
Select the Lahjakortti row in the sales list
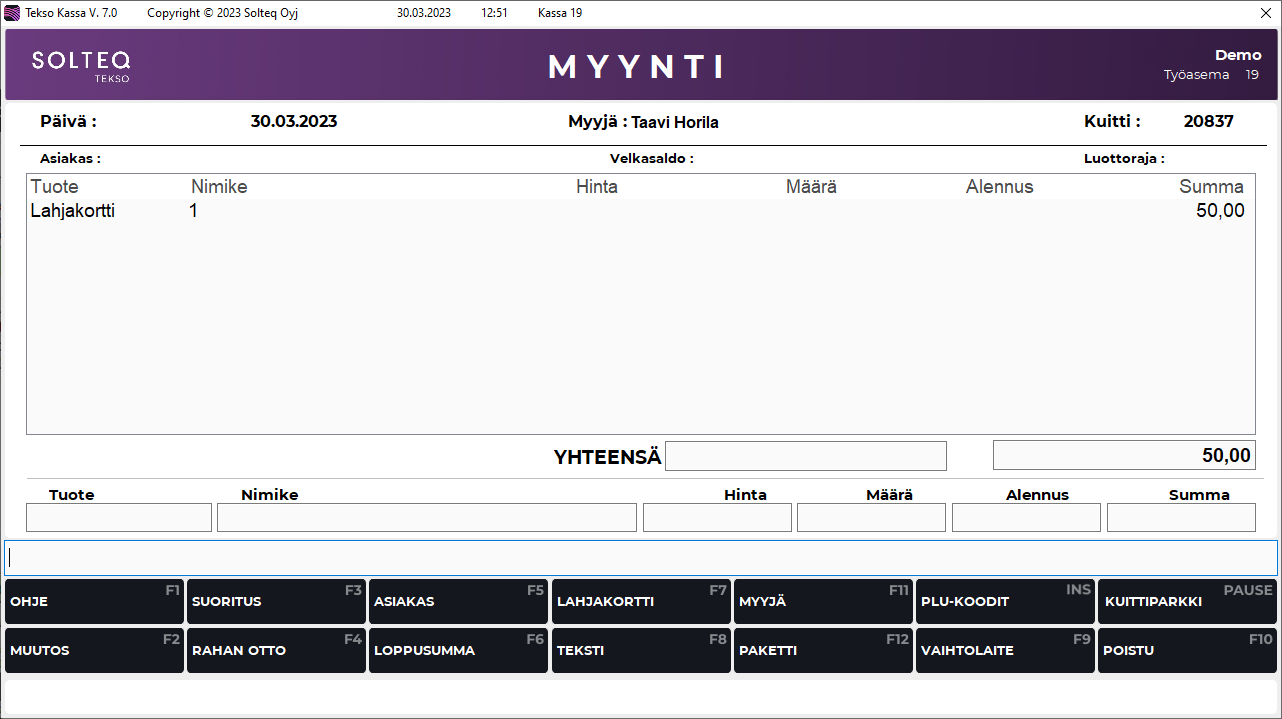[638, 211]
